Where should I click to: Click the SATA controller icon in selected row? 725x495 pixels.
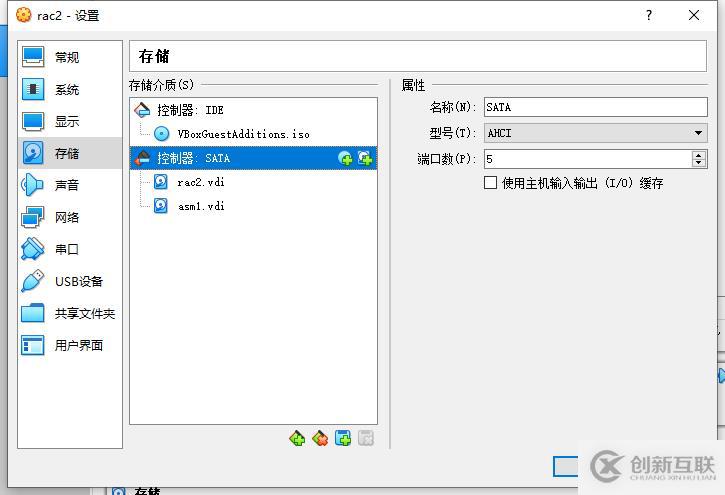(142, 158)
